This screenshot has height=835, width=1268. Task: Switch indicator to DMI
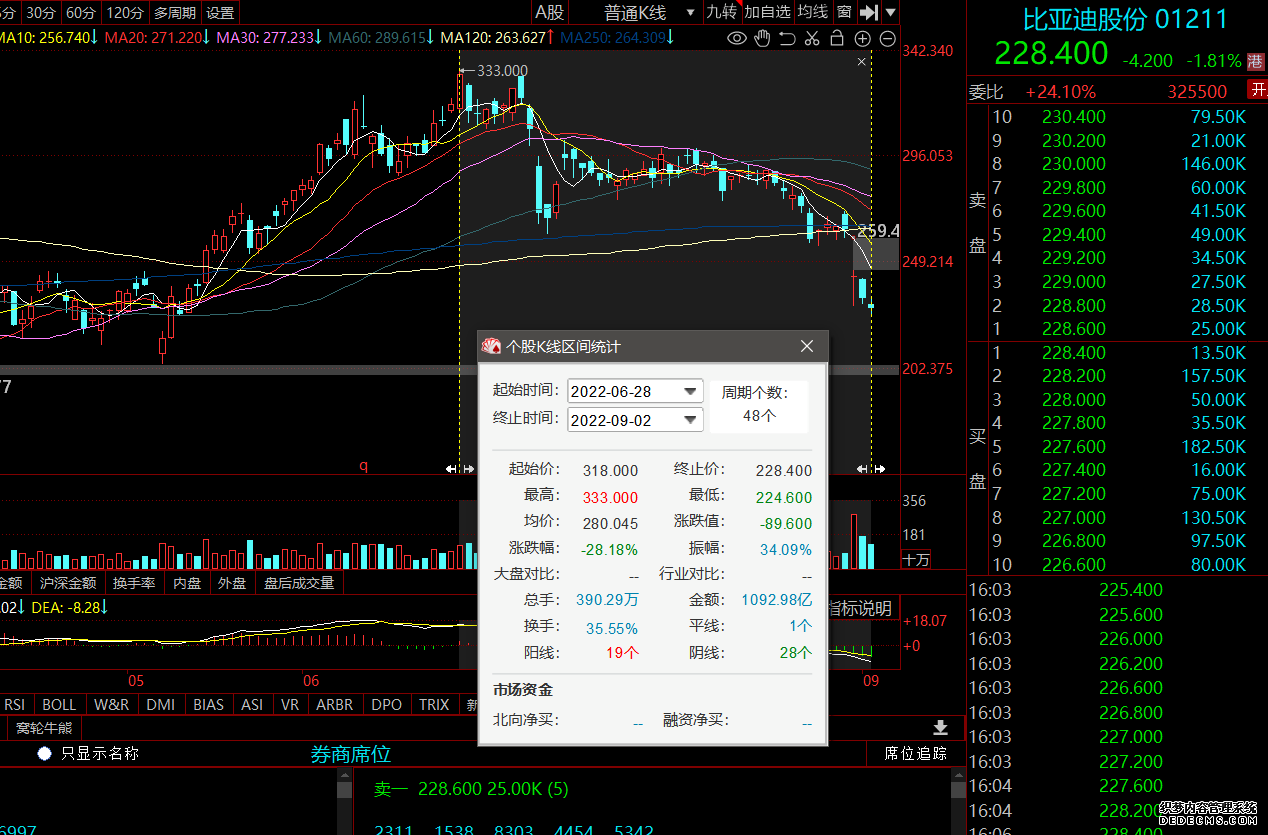(160, 704)
